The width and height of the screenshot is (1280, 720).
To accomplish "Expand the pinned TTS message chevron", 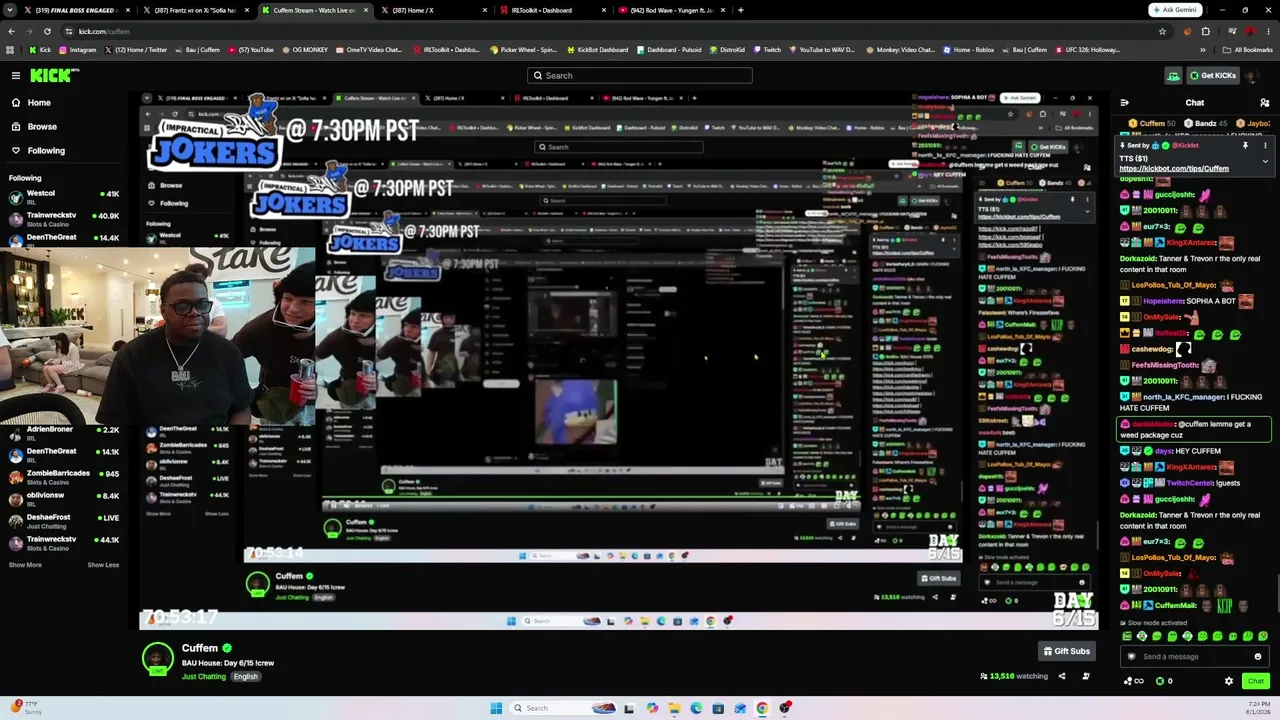I will click(x=1265, y=161).
